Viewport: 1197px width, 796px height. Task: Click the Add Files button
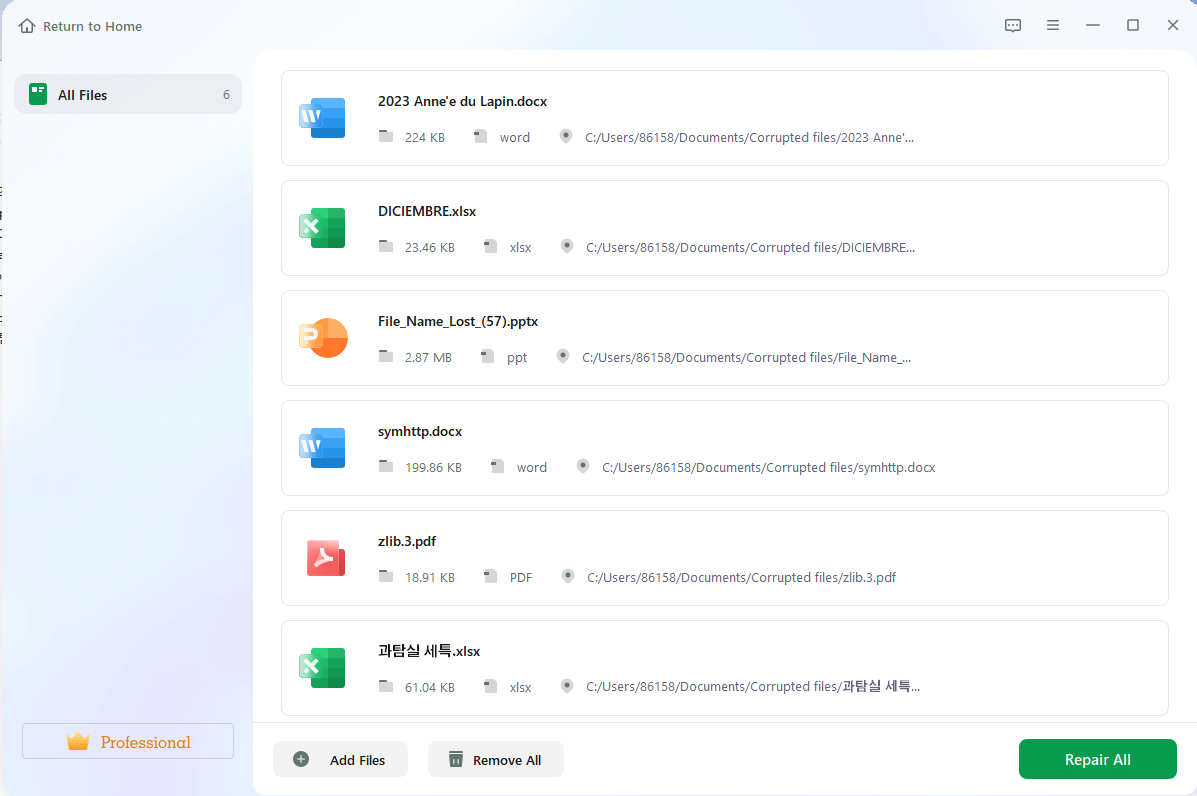tap(340, 760)
